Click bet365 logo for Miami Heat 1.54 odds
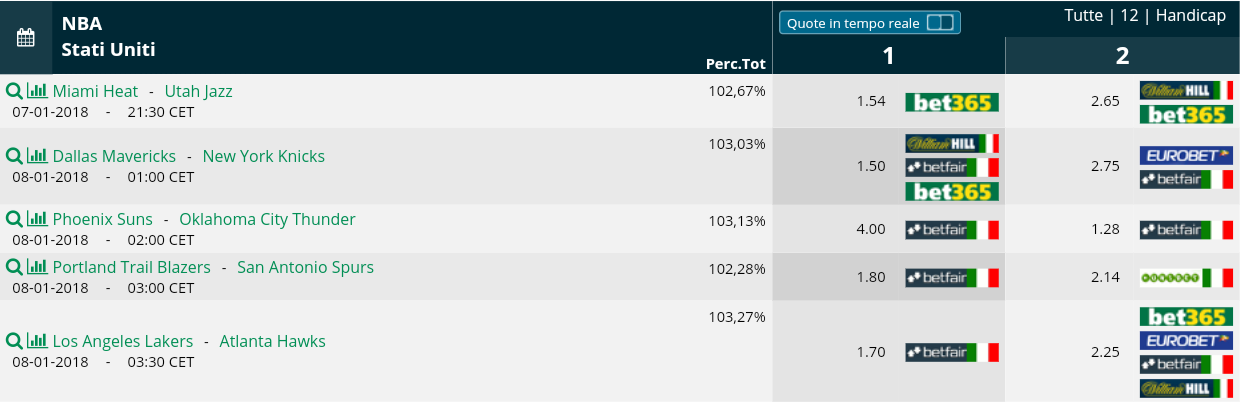This screenshot has height=405, width=1245. pos(952,102)
